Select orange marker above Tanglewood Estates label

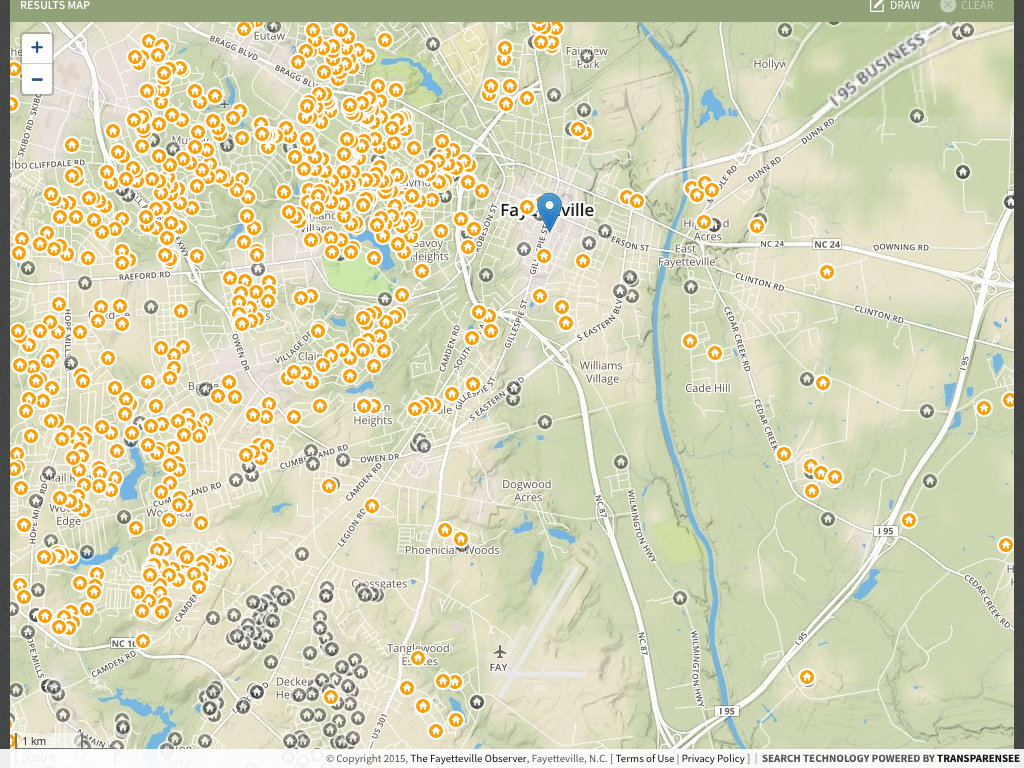[x=418, y=657]
